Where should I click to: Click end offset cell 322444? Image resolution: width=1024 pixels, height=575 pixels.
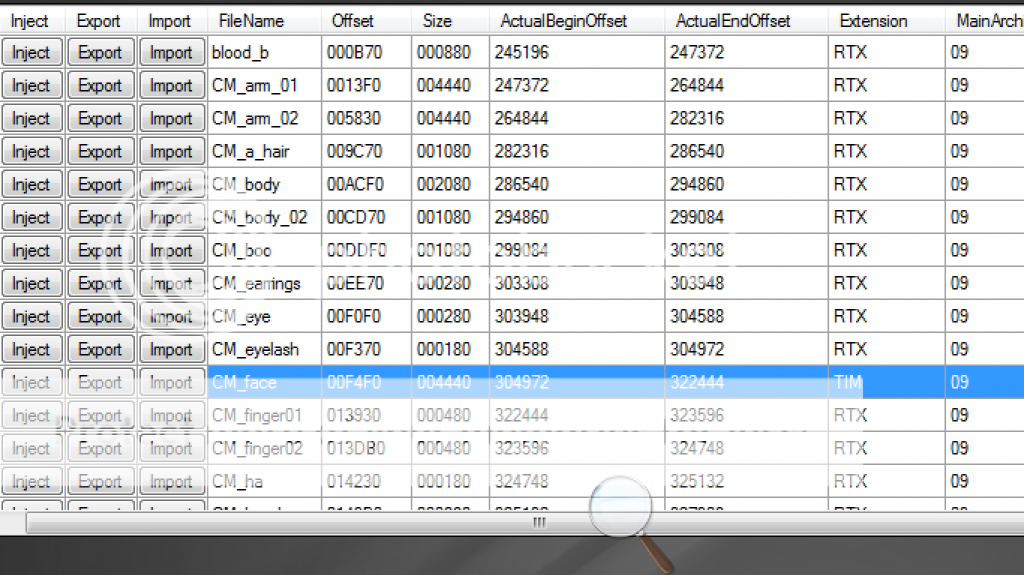pos(746,382)
